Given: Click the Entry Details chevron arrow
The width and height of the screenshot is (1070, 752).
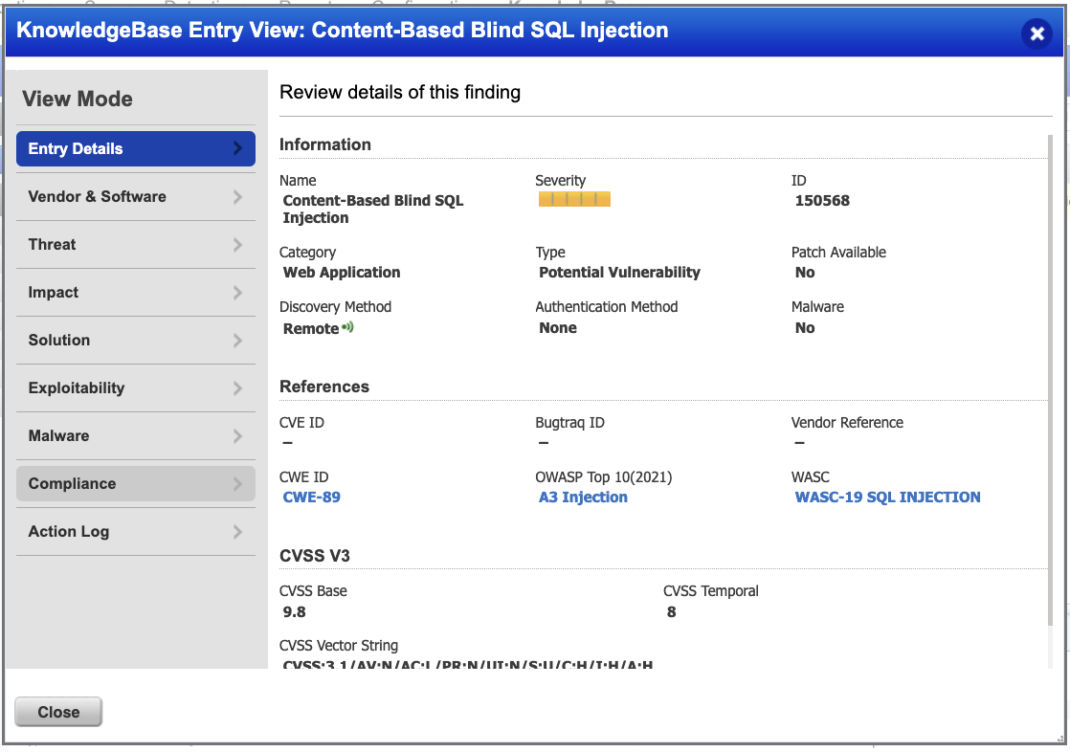Looking at the screenshot, I should pyautogui.click(x=237, y=148).
